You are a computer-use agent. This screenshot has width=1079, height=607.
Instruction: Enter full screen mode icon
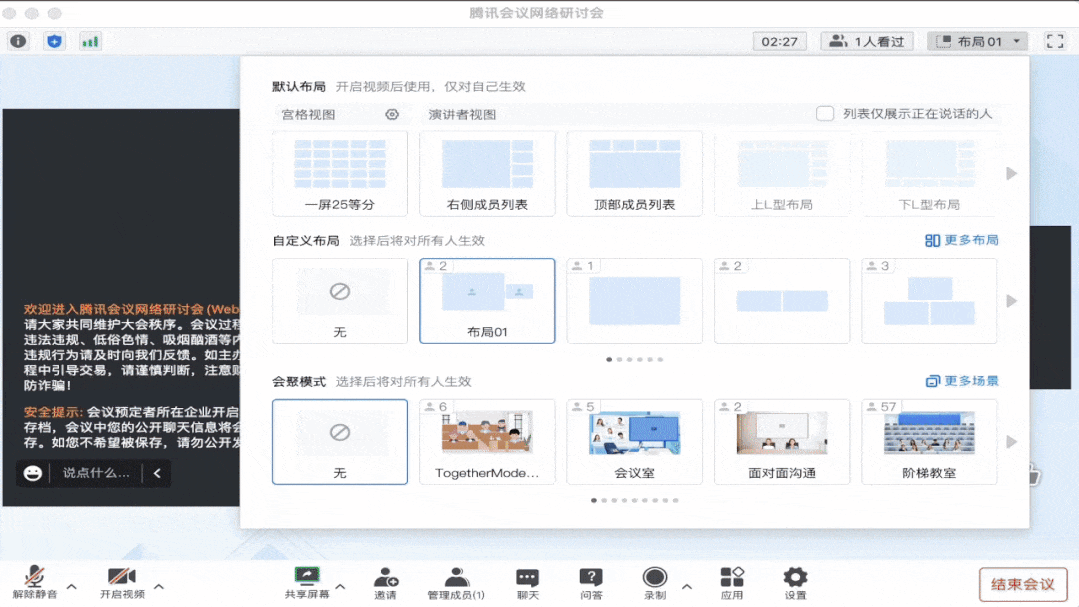(1055, 41)
